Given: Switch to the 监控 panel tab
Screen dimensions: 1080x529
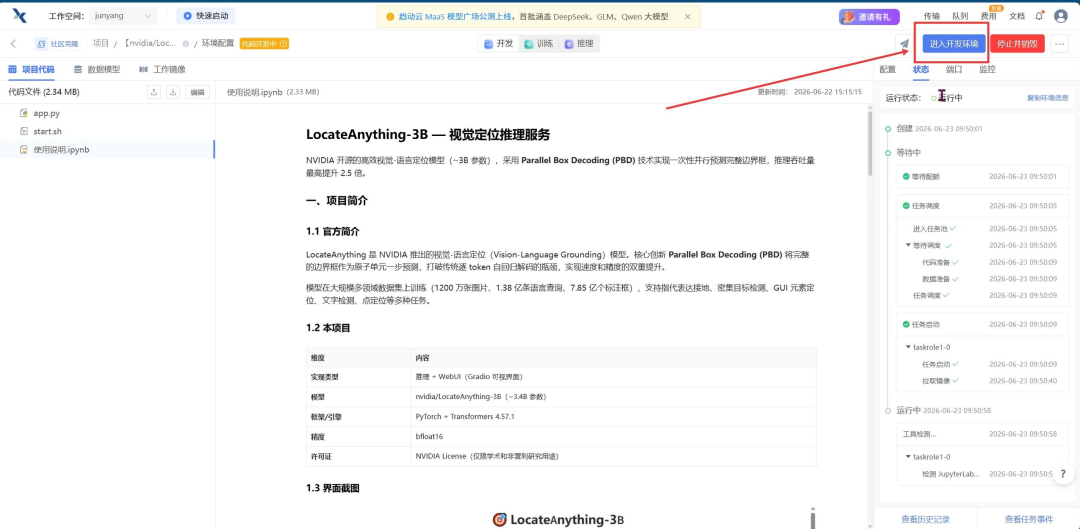Looking at the screenshot, I should coord(987,69).
